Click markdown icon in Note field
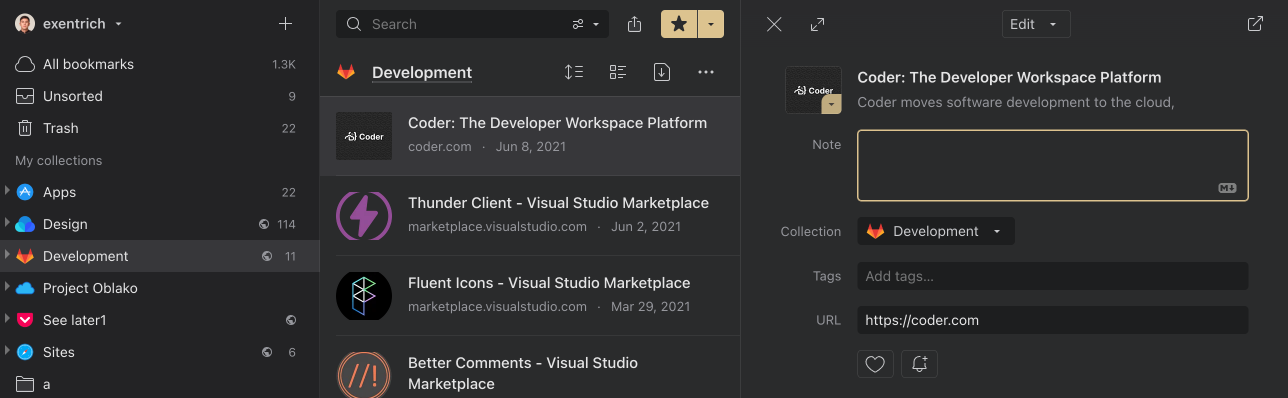 (1227, 188)
